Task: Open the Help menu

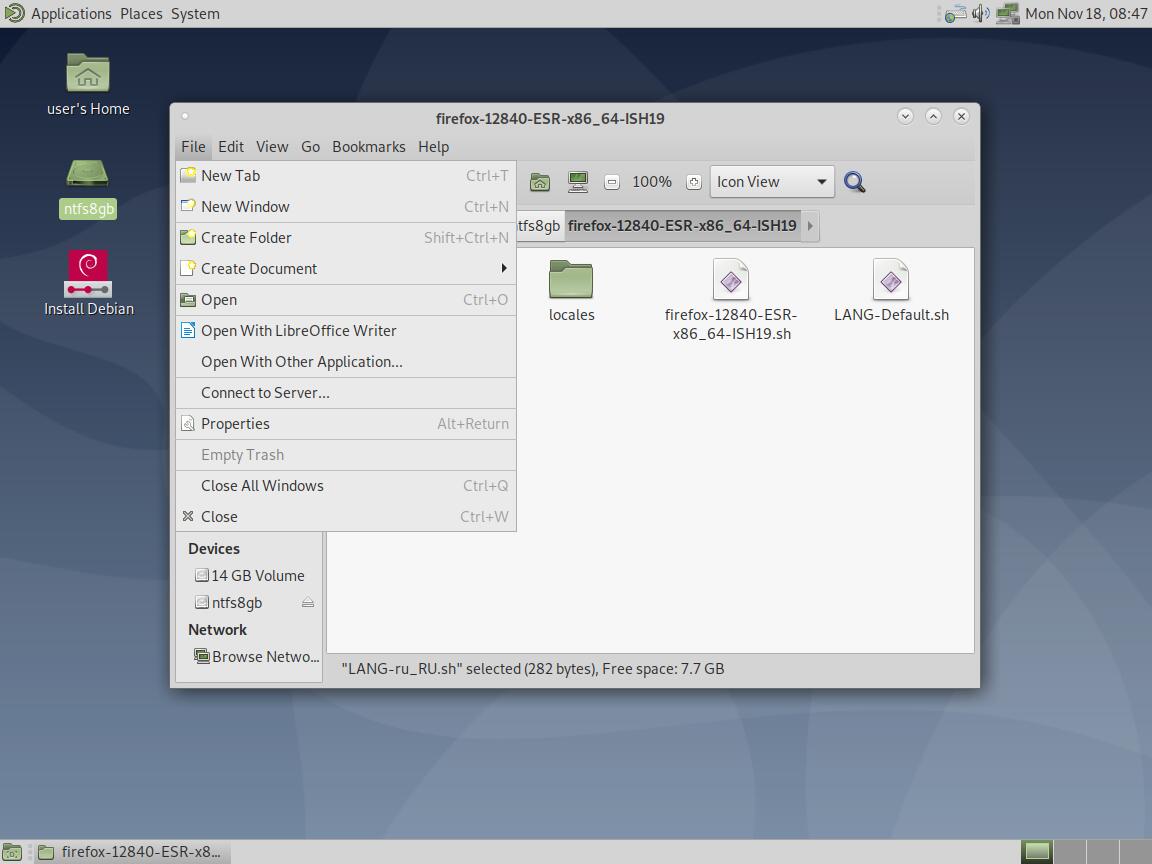Action: point(433,147)
